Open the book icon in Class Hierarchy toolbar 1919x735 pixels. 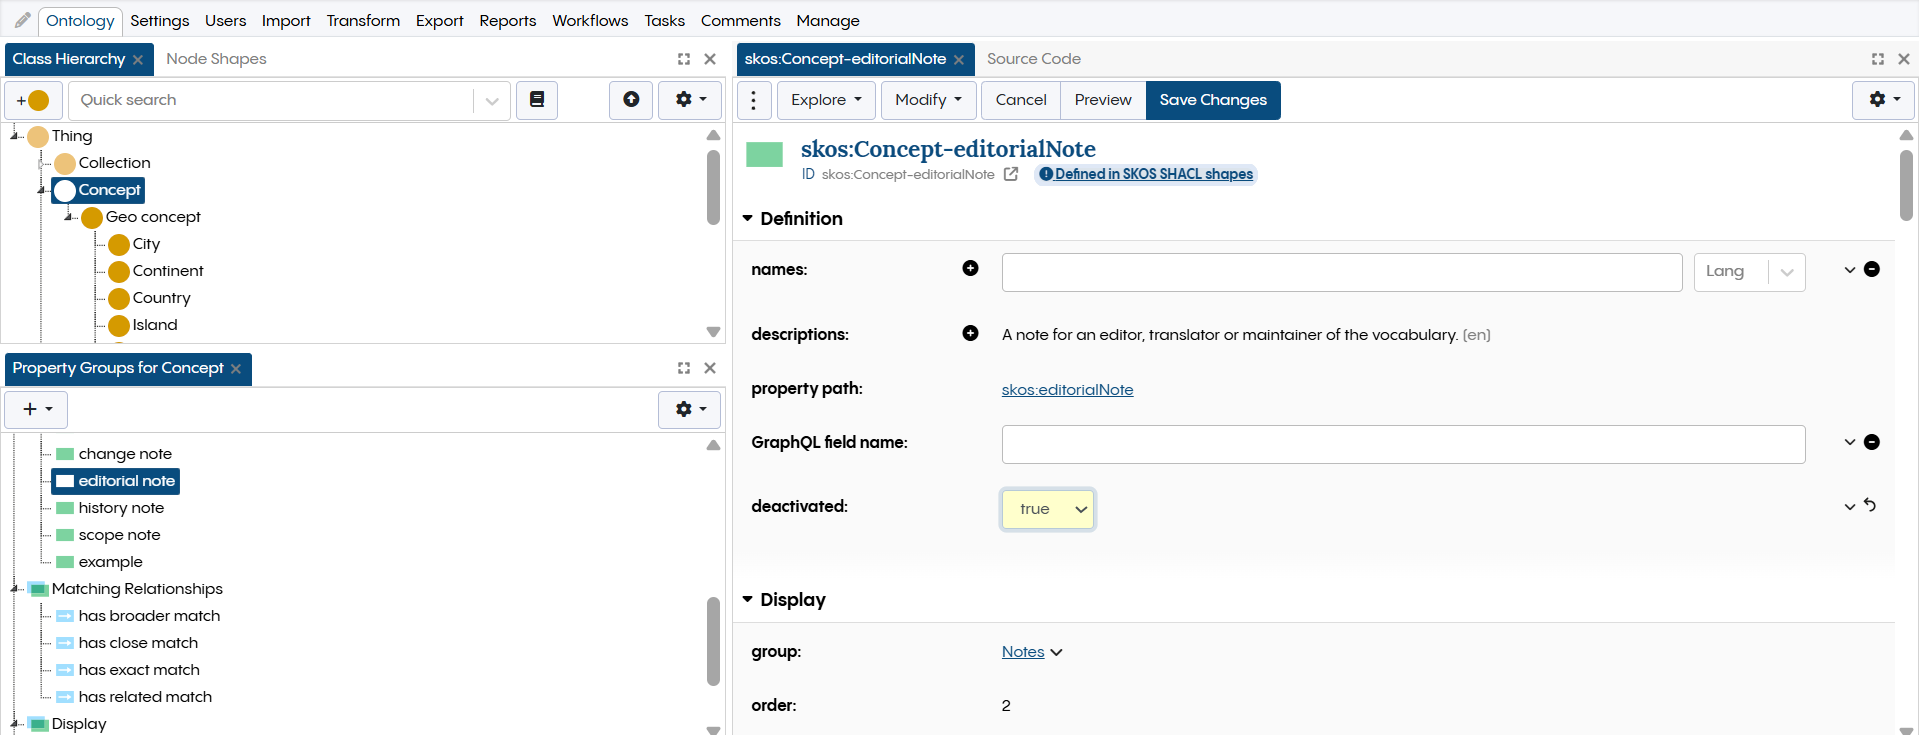[537, 100]
